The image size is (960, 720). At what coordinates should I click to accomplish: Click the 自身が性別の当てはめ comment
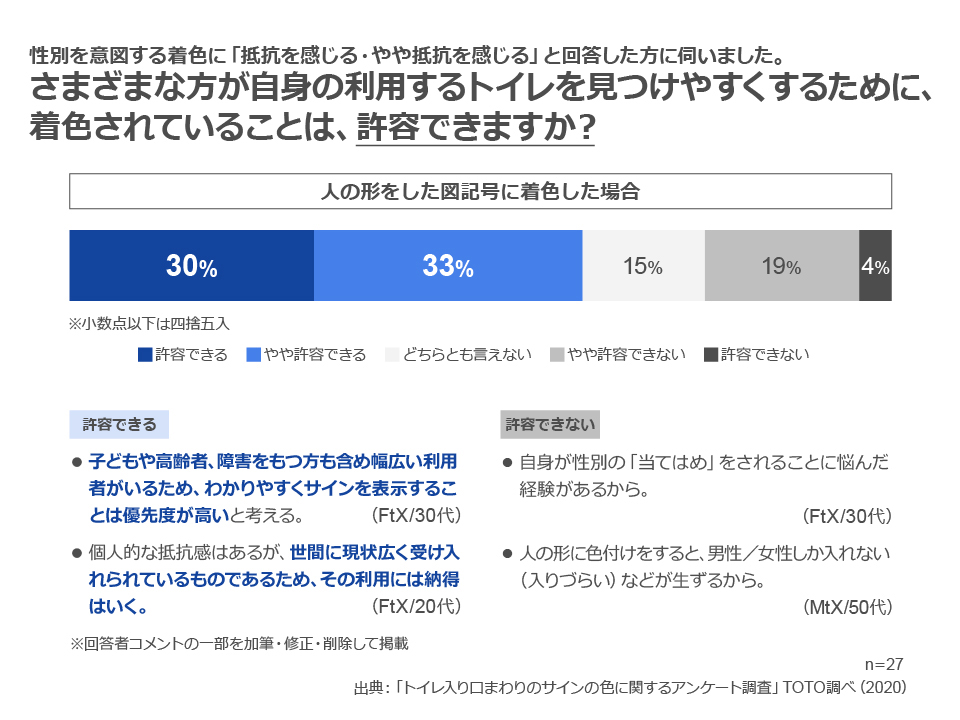click(703, 475)
